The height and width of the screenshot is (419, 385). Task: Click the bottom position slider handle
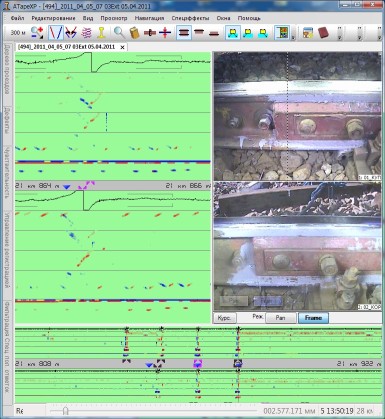[65, 411]
